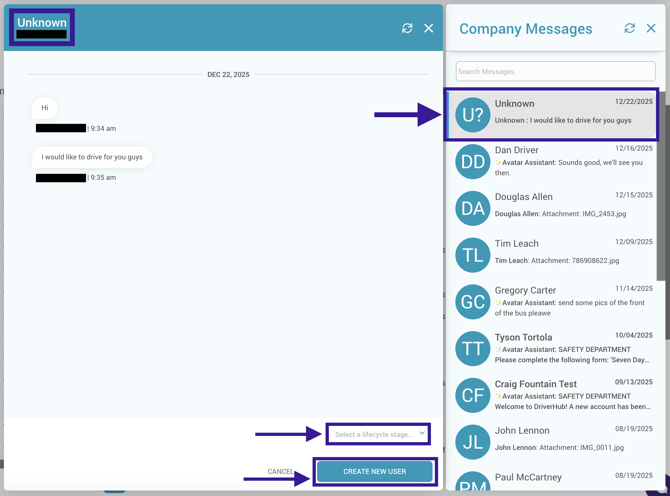Click the 'Hi' message bubble
The height and width of the screenshot is (496, 670).
click(x=45, y=108)
